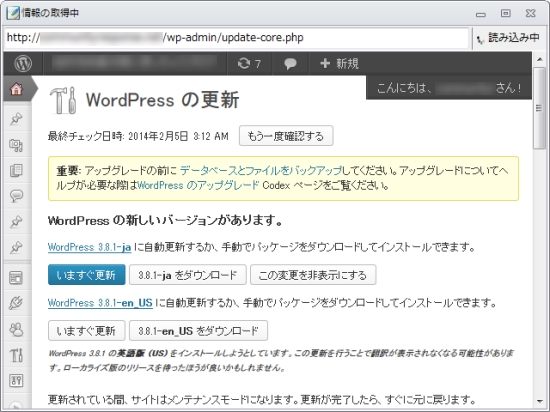Open データベースとファイルをバックアップ link

(261, 171)
